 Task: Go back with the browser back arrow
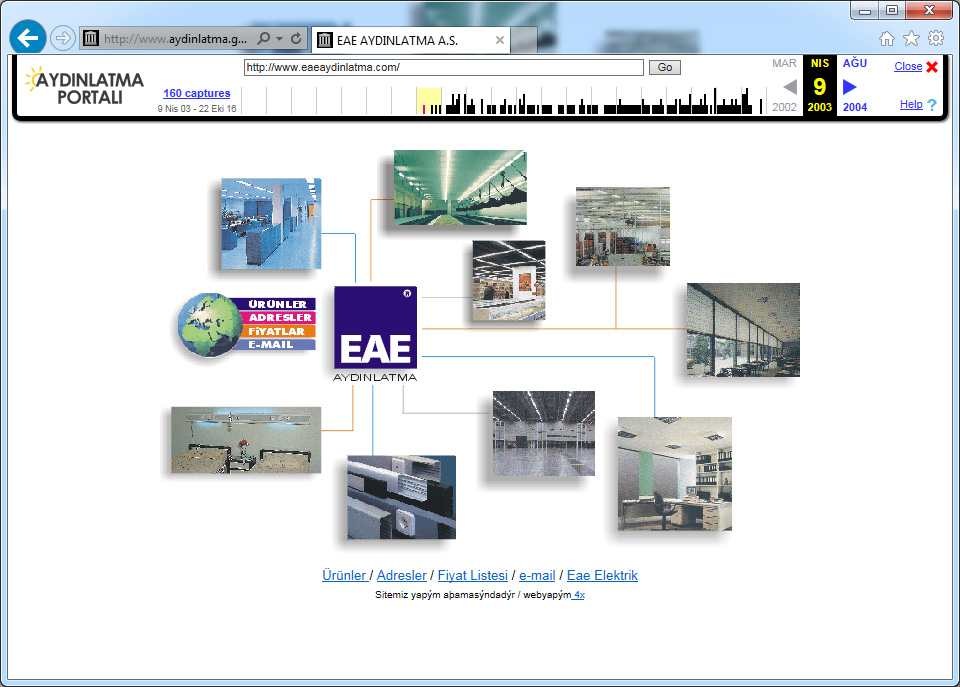[x=28, y=38]
